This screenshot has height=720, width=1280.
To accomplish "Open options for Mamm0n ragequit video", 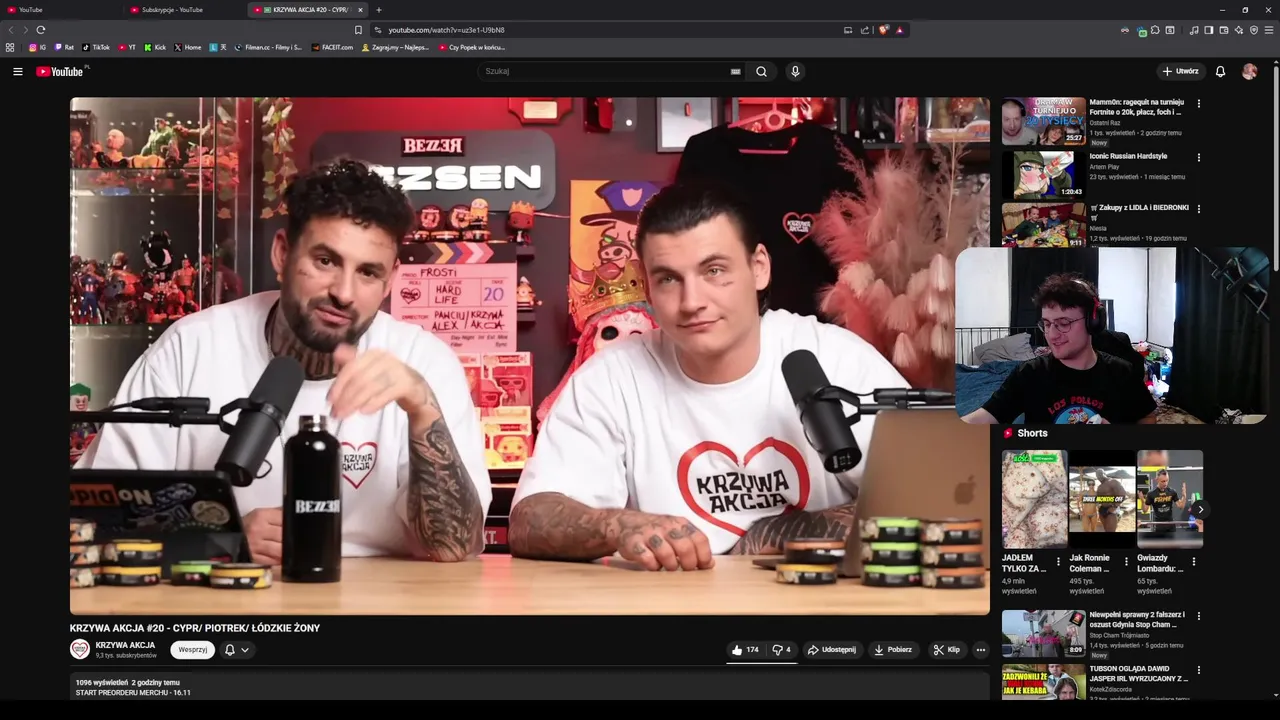I will click(1198, 103).
